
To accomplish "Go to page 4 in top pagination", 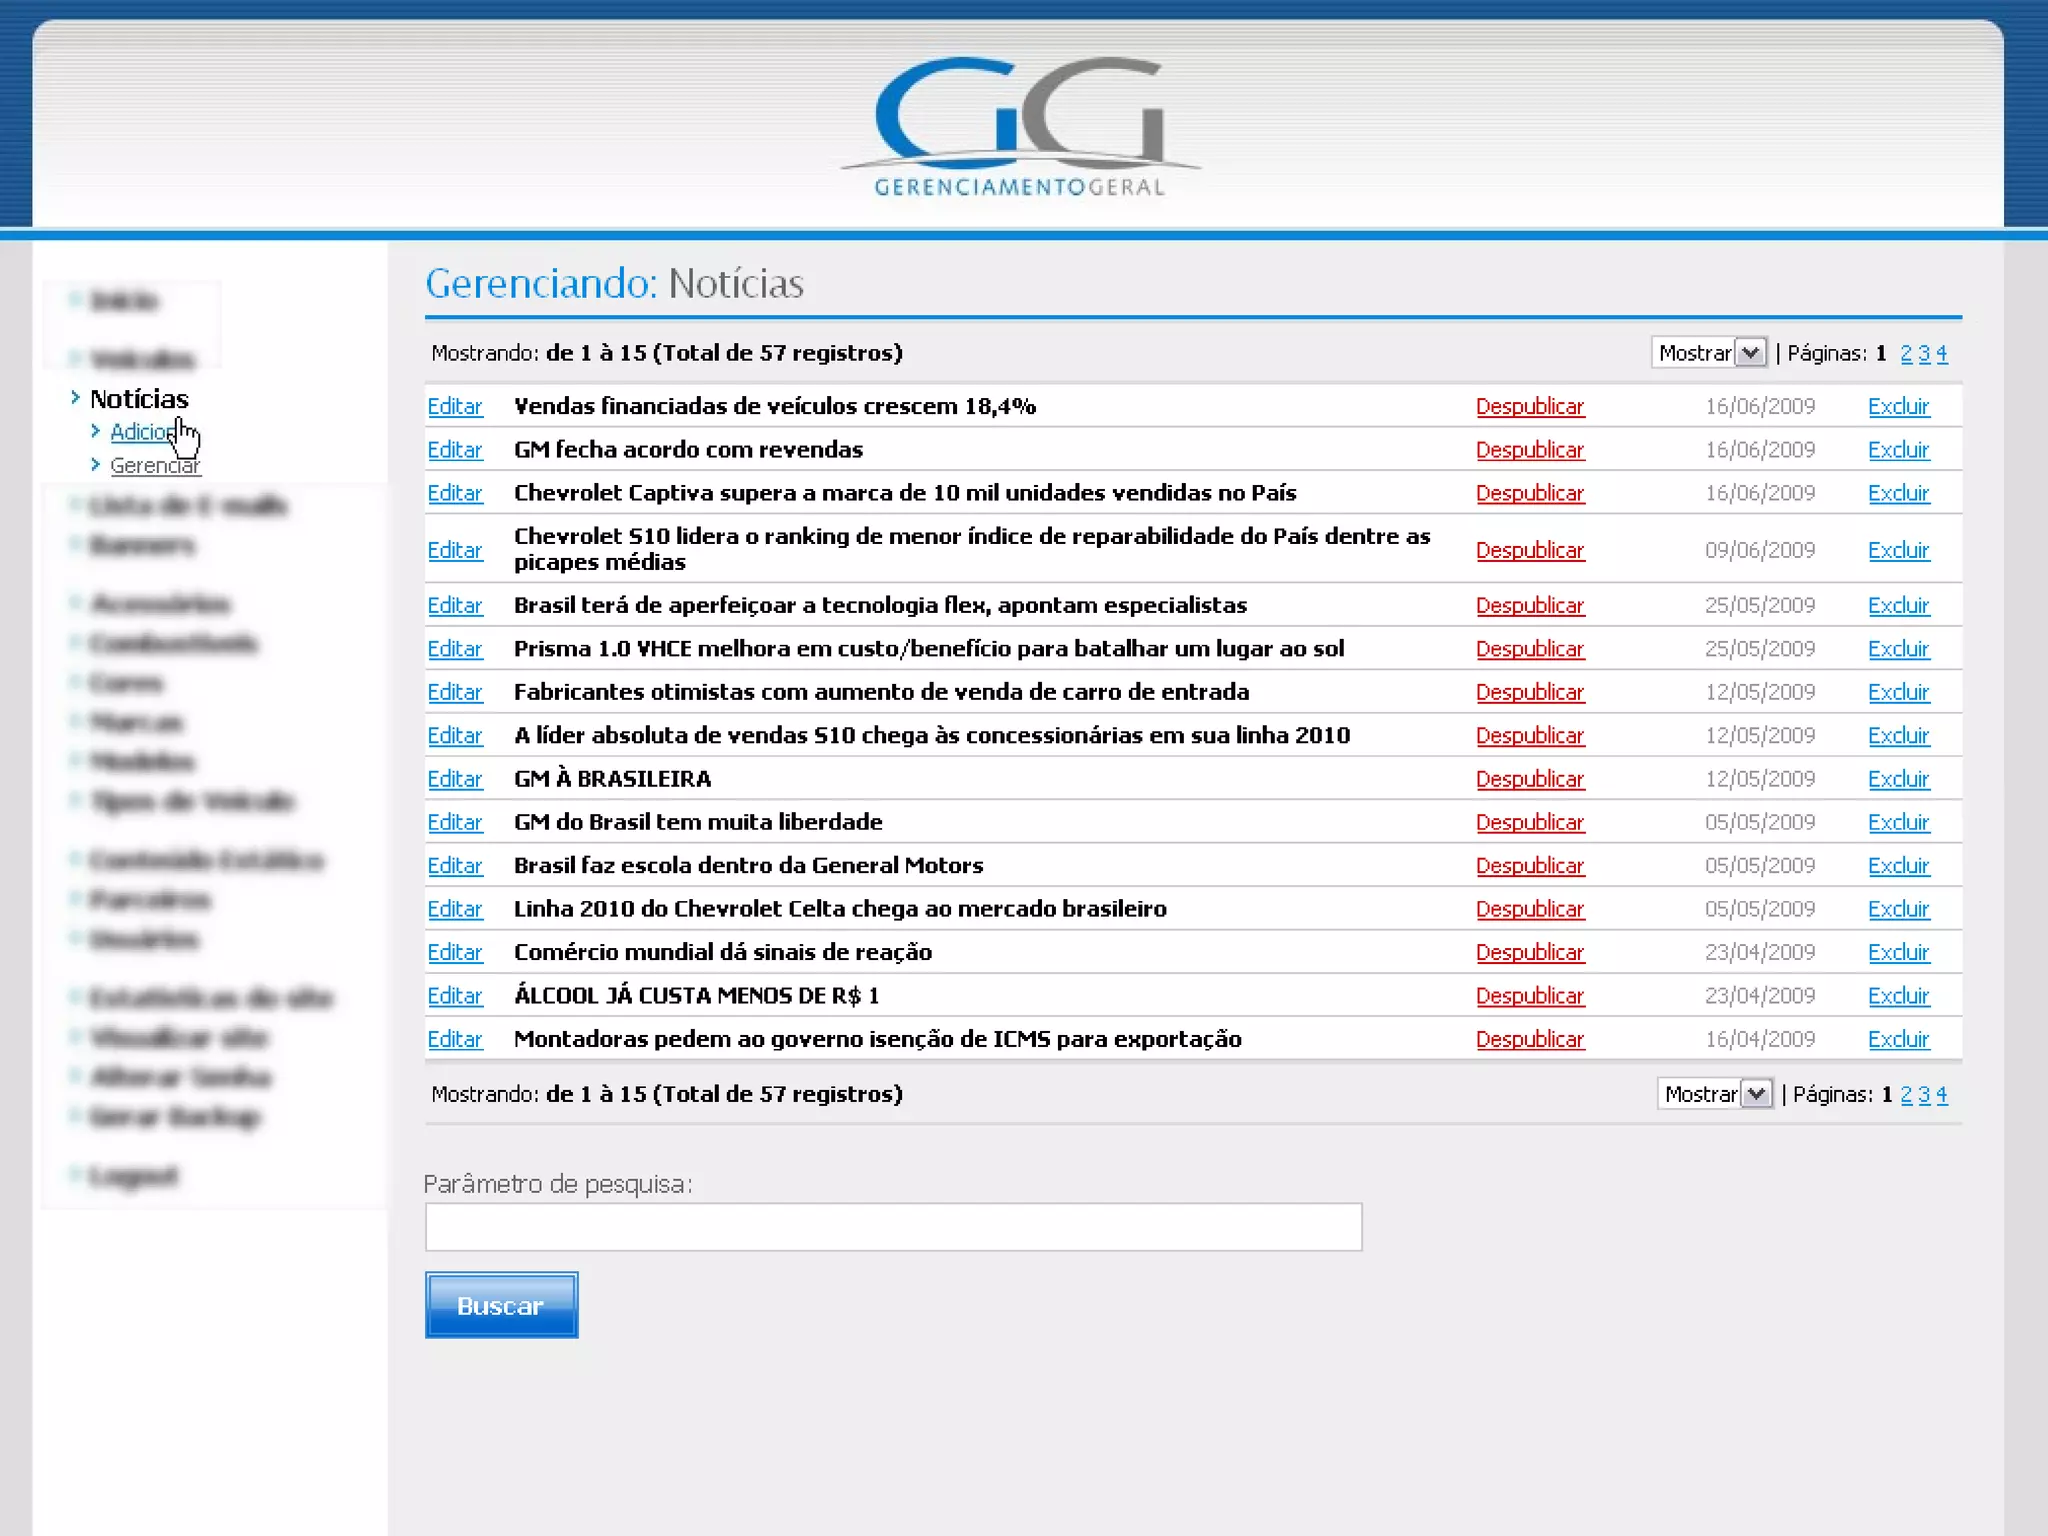I will [x=1942, y=353].
